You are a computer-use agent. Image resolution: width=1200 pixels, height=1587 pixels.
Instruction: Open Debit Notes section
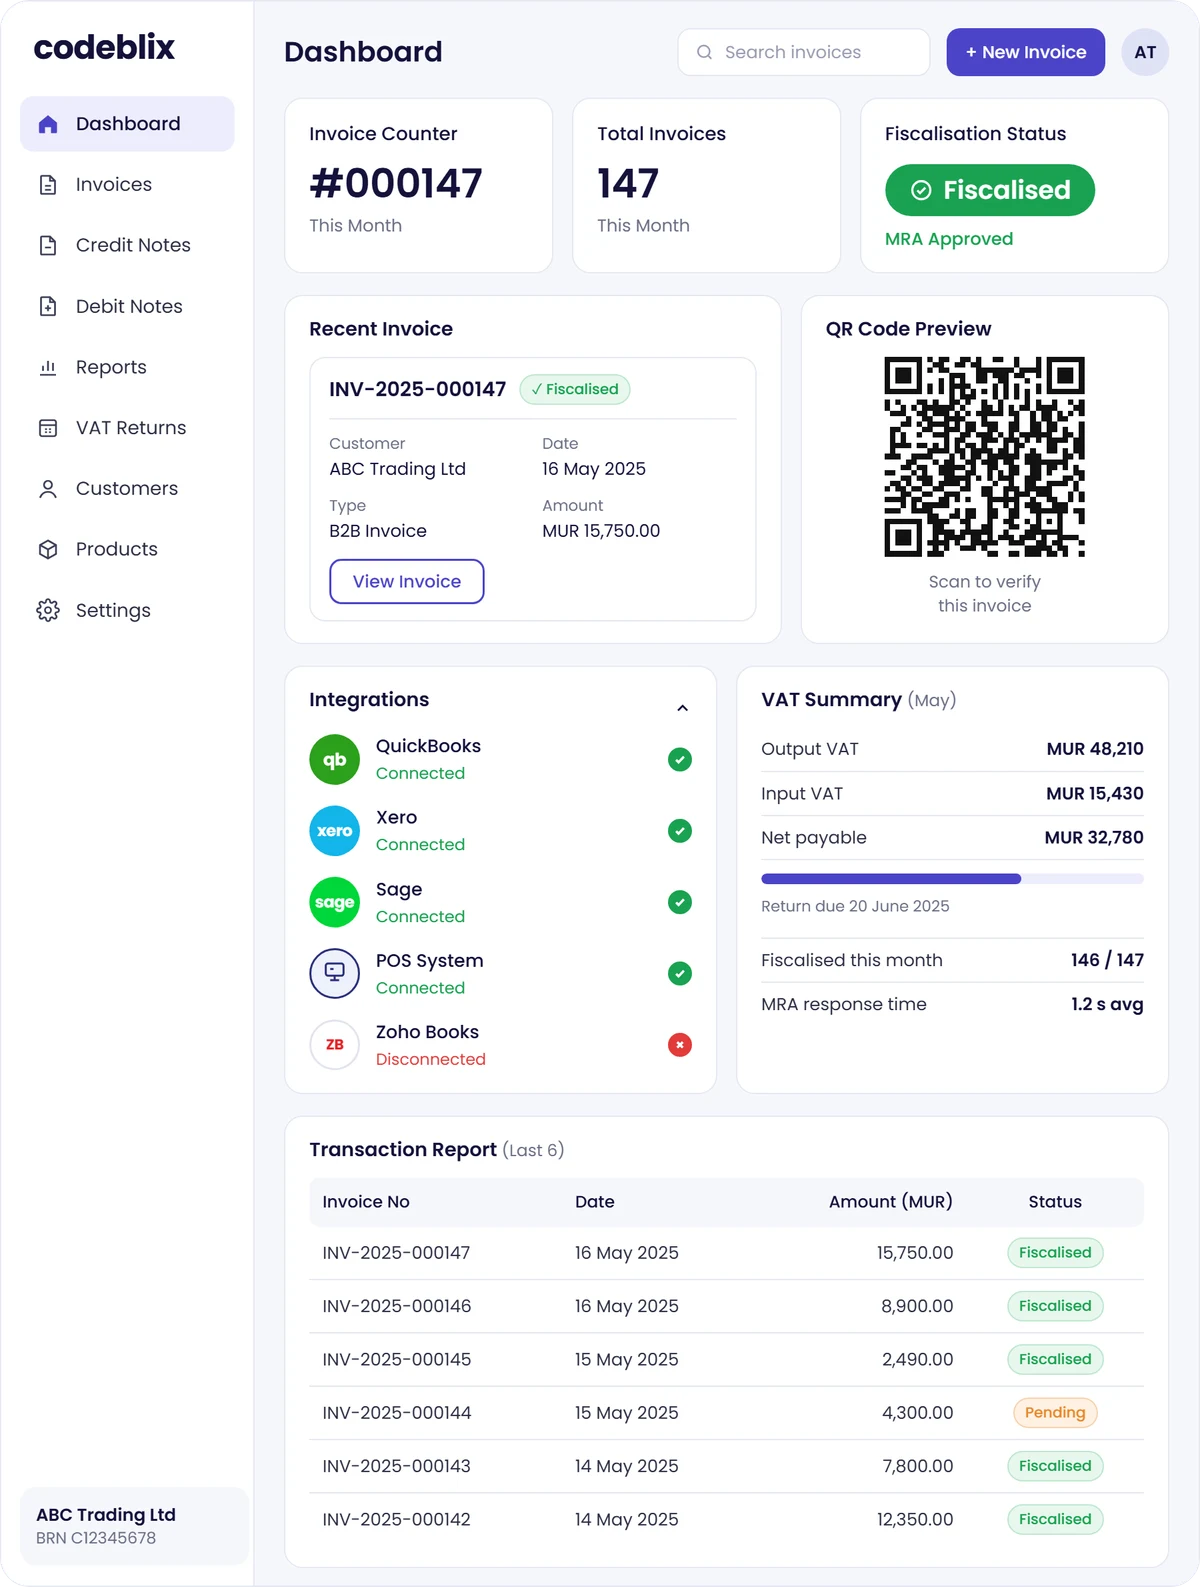(x=127, y=306)
